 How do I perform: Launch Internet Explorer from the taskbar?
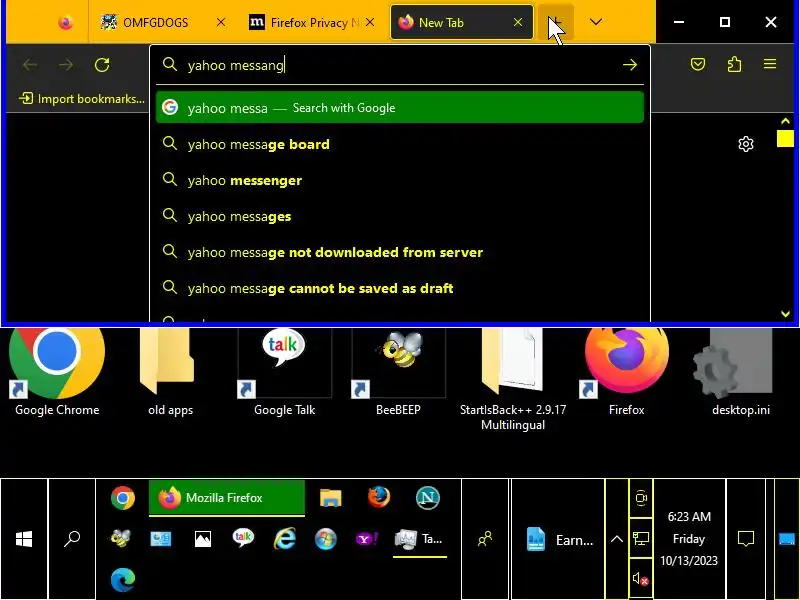pos(285,539)
